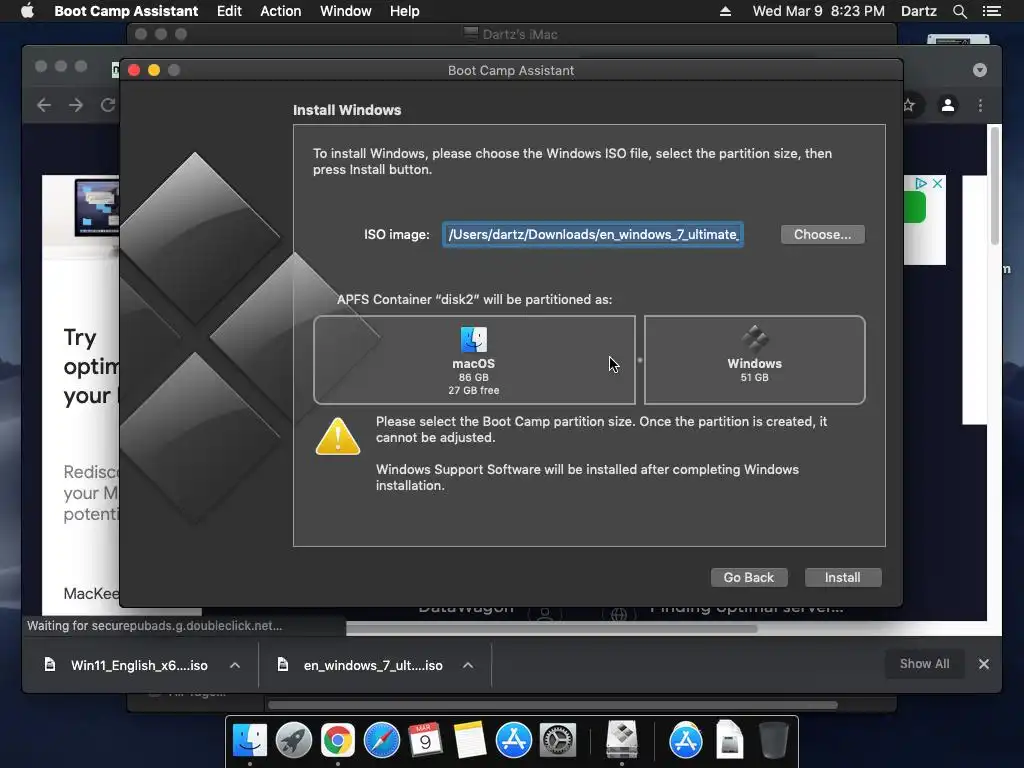Open Trash from the Dock
Viewport: 1024px width, 768px height.
774,741
